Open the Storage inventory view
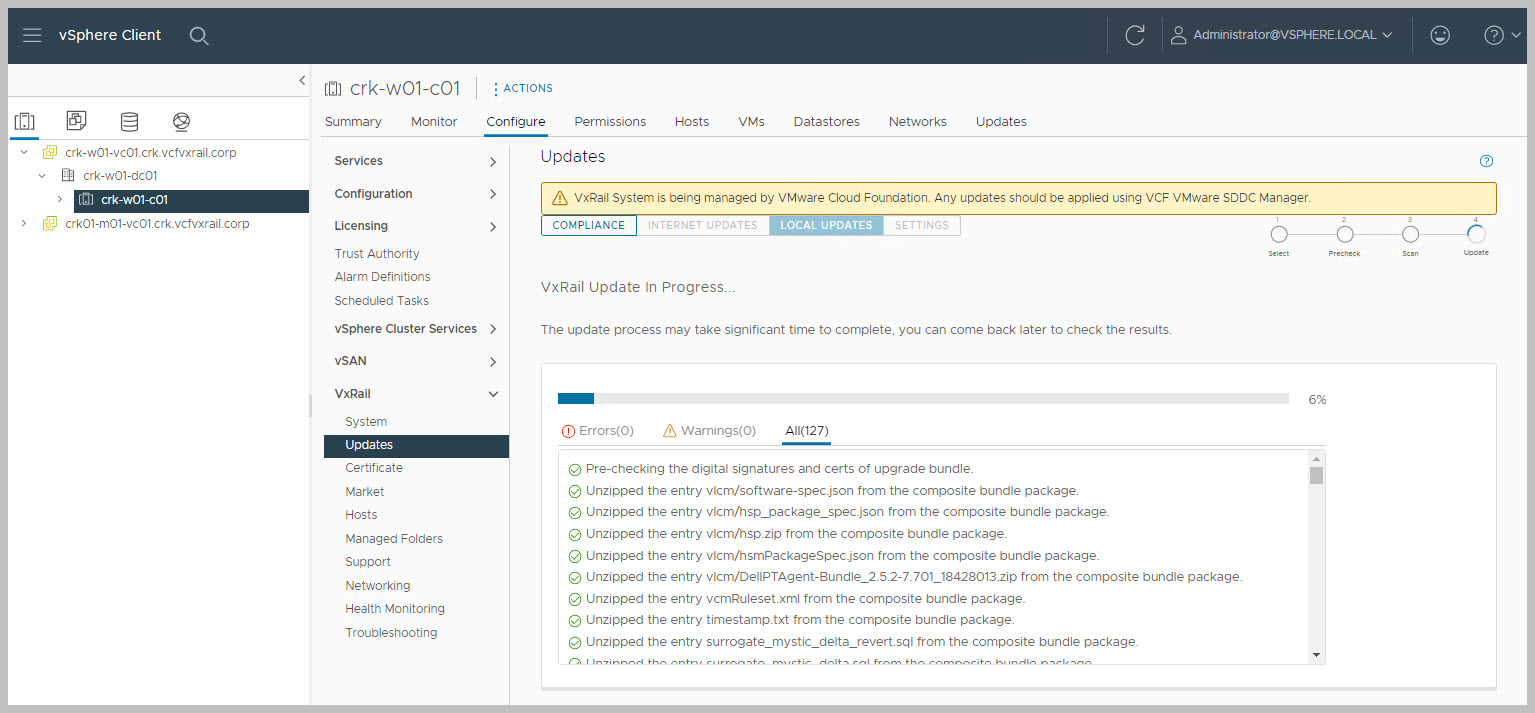The image size is (1535, 713). tap(129, 122)
